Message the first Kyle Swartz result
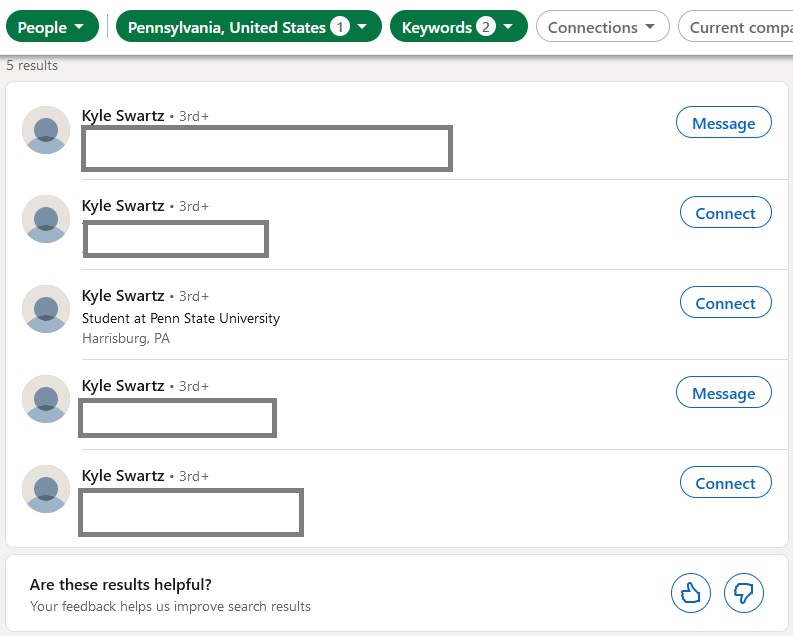The width and height of the screenshot is (793, 636). (724, 122)
